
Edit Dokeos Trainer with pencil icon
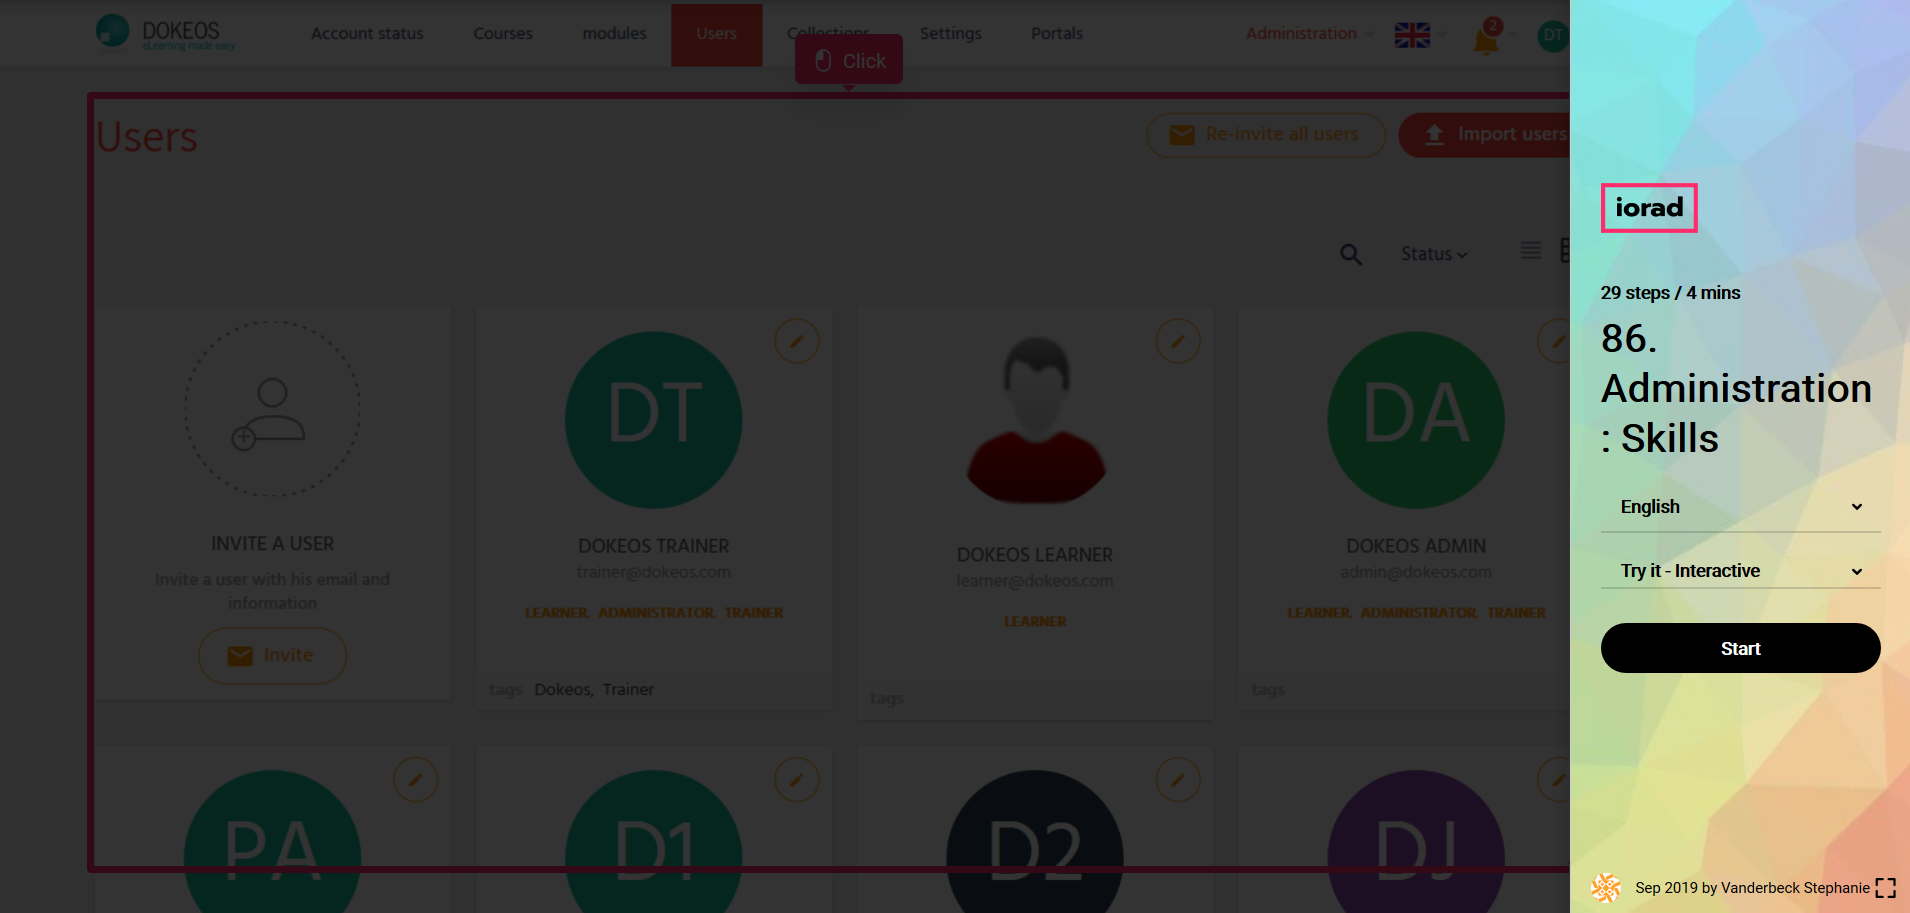(796, 342)
